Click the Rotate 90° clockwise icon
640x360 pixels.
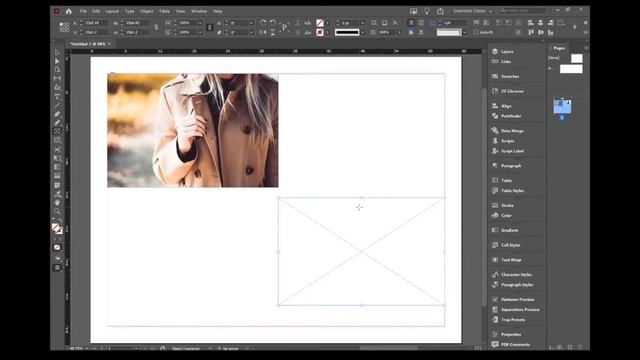[263, 23]
